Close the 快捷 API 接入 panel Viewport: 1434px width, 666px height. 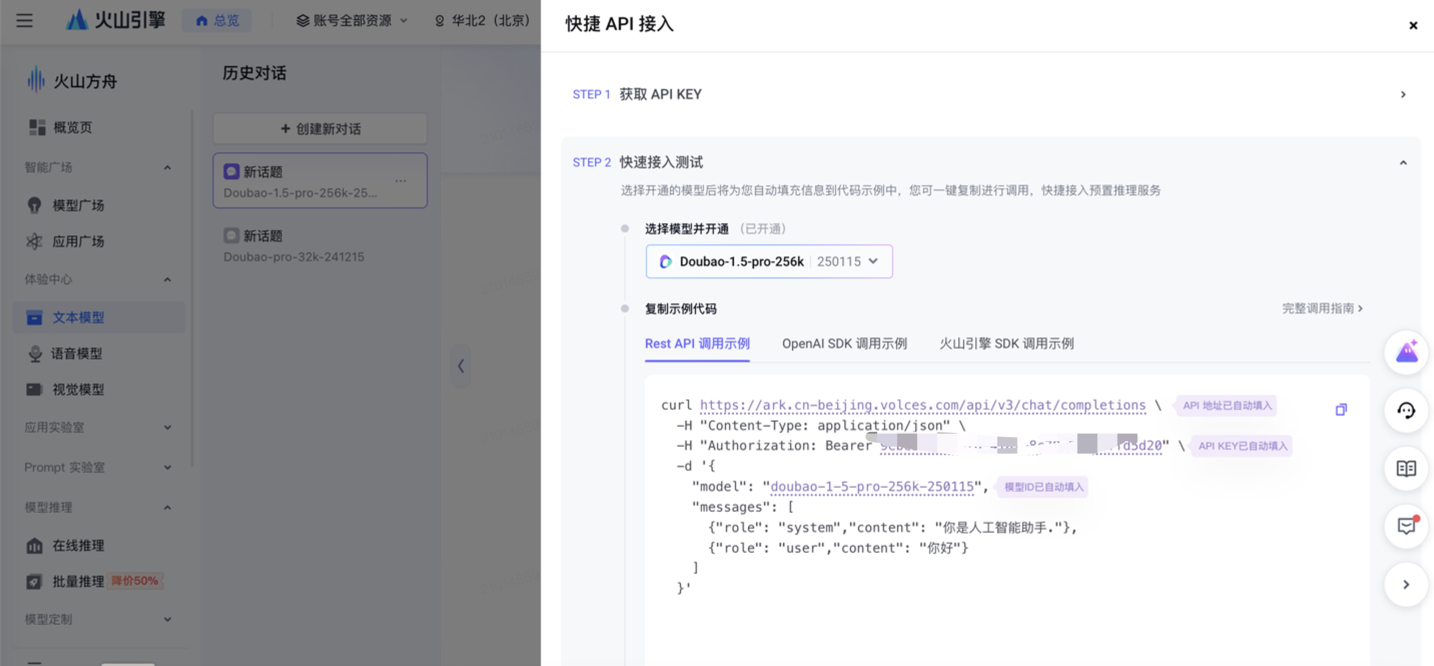[1413, 25]
